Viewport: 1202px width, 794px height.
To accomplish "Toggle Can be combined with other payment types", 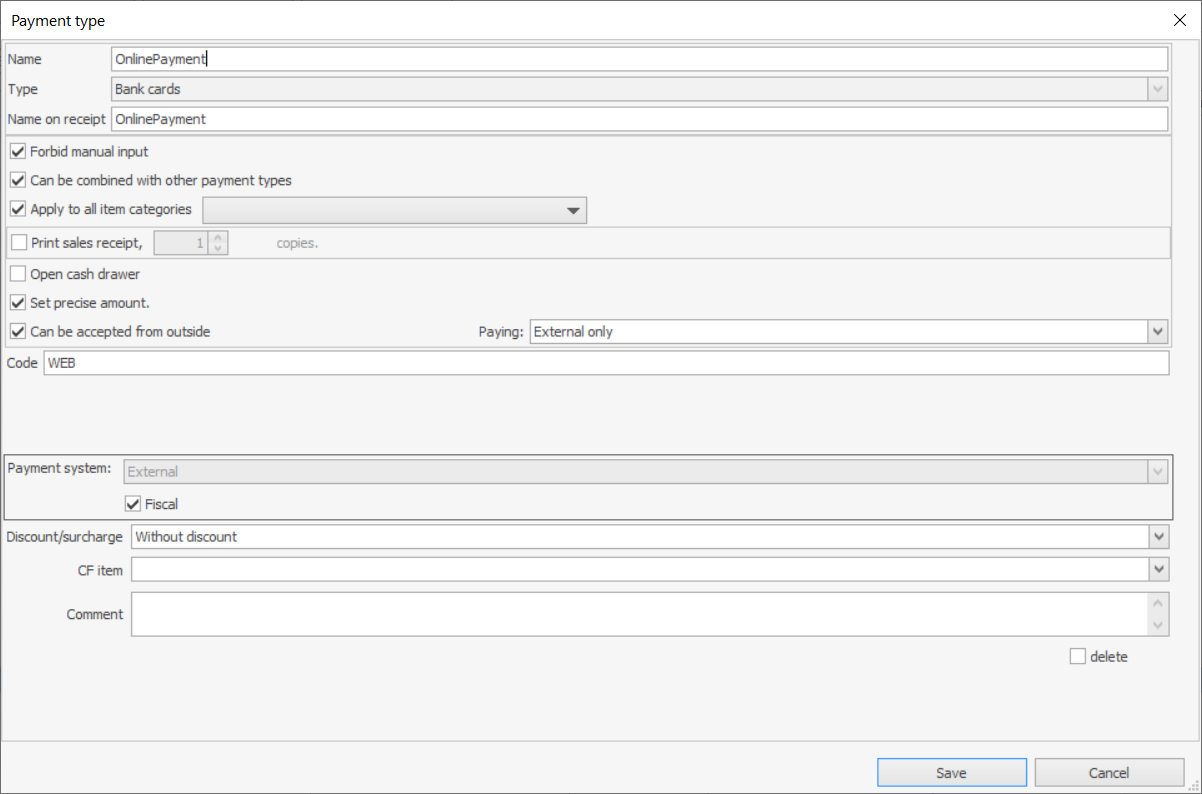I will (18, 181).
